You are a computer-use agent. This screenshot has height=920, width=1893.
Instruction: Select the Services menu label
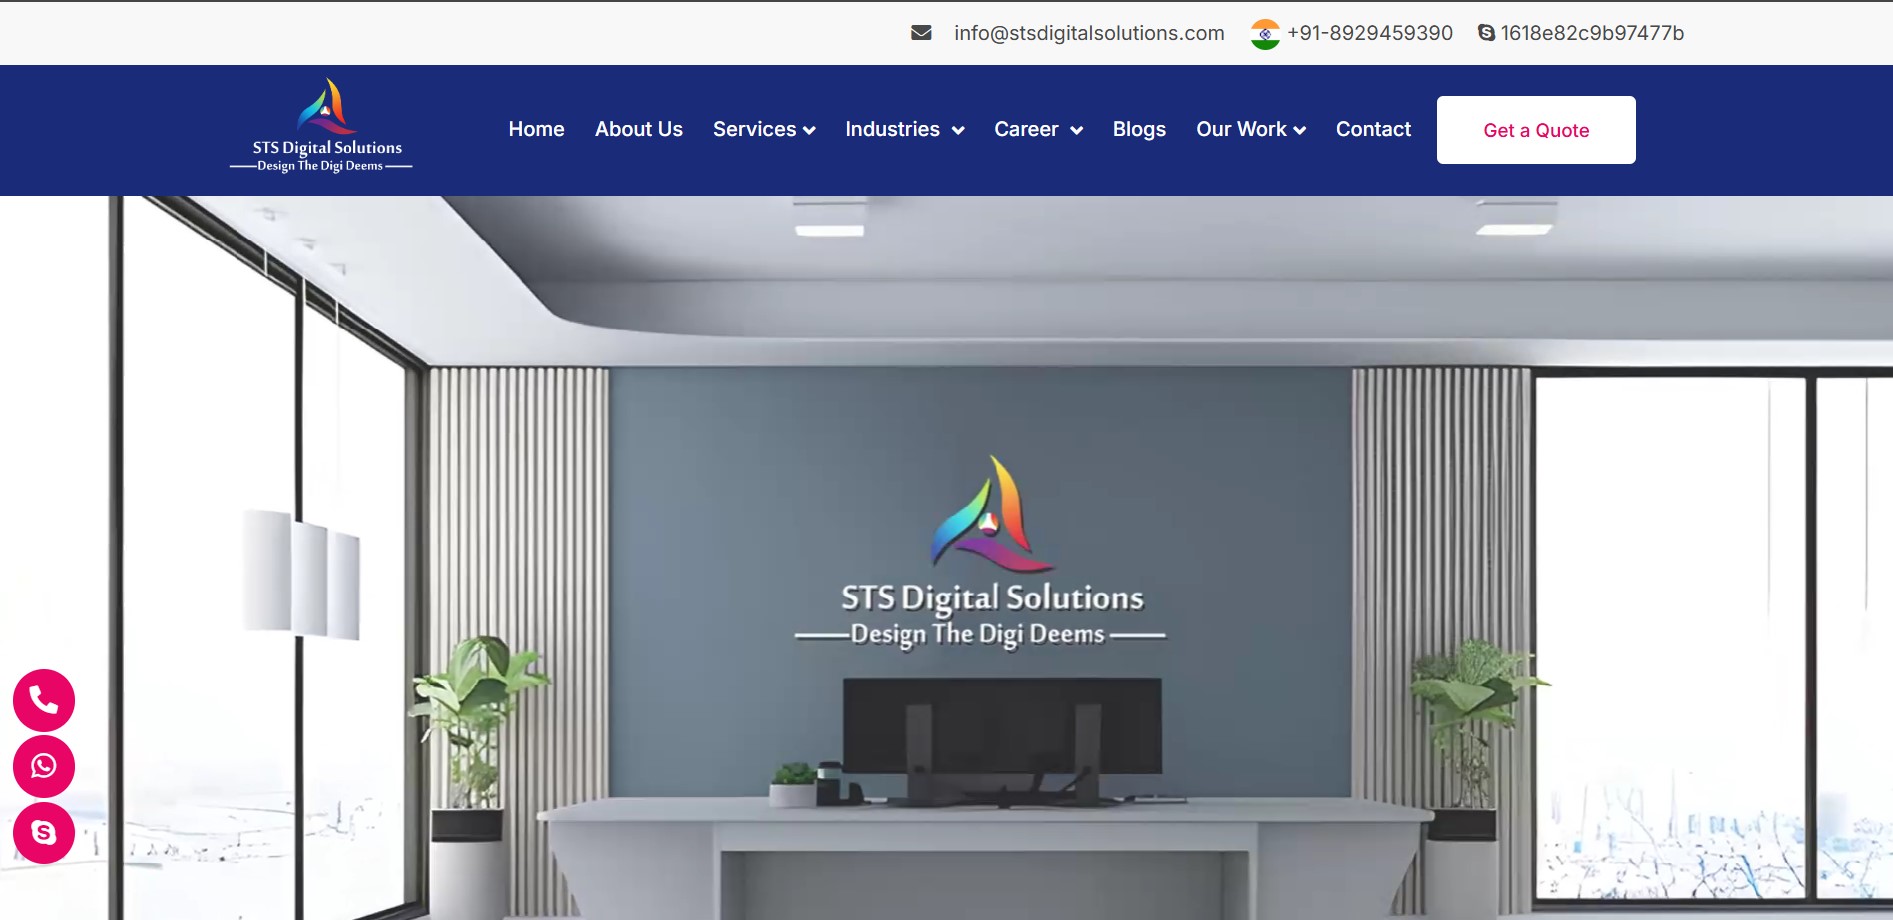click(755, 129)
